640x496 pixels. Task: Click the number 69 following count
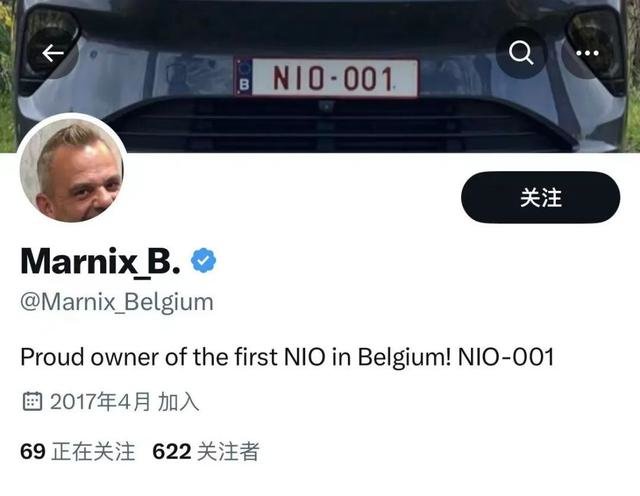tap(33, 452)
